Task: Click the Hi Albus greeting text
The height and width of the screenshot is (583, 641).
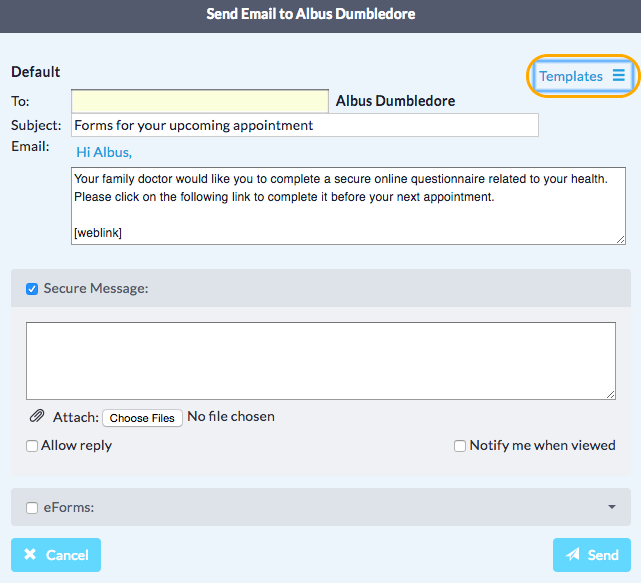Action: [x=104, y=152]
